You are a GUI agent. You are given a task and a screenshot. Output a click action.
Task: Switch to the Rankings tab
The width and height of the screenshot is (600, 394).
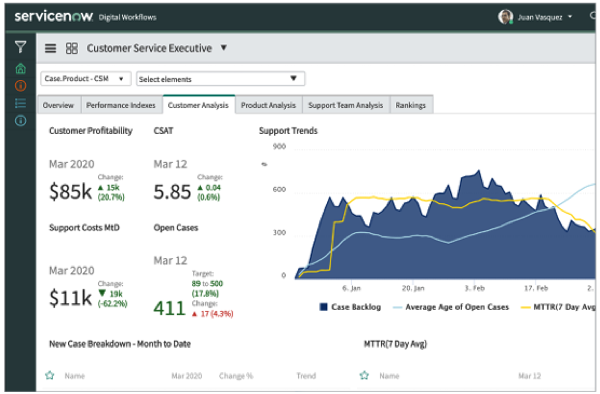411,105
